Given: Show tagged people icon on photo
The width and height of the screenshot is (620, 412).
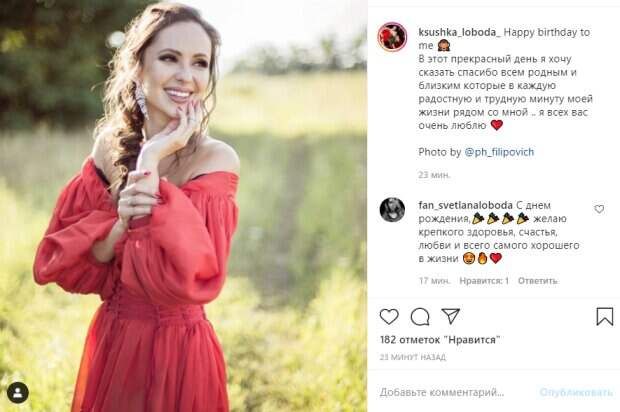Looking at the screenshot, I should point(18,393).
